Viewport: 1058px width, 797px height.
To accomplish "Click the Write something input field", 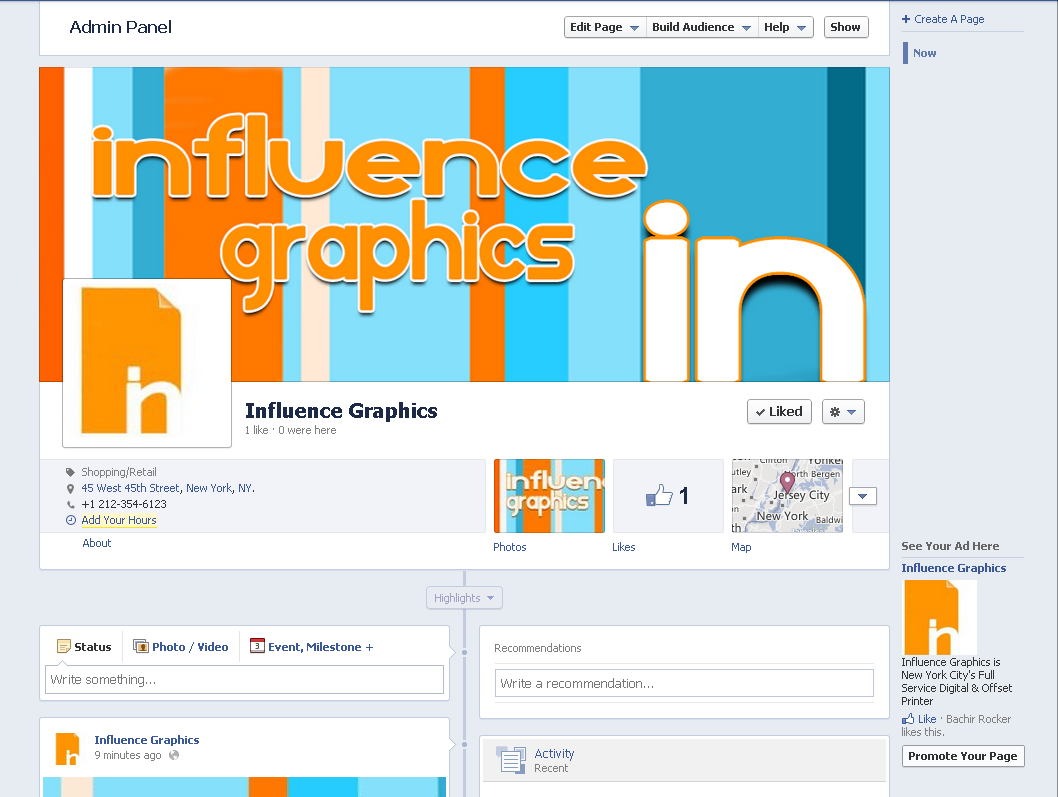I will point(244,680).
